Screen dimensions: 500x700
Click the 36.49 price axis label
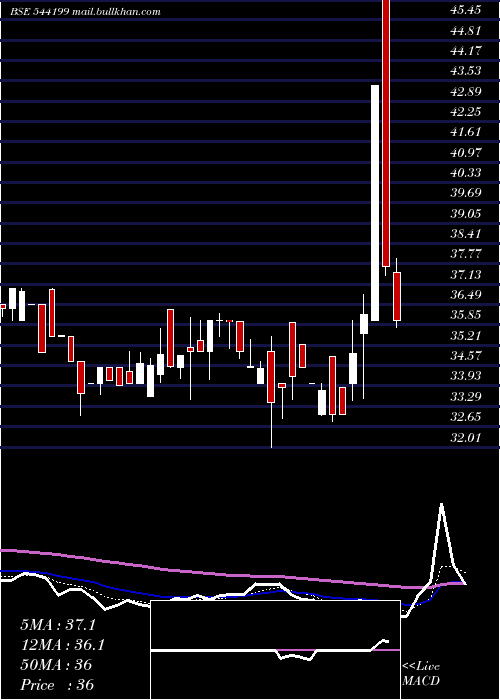pyautogui.click(x=466, y=295)
